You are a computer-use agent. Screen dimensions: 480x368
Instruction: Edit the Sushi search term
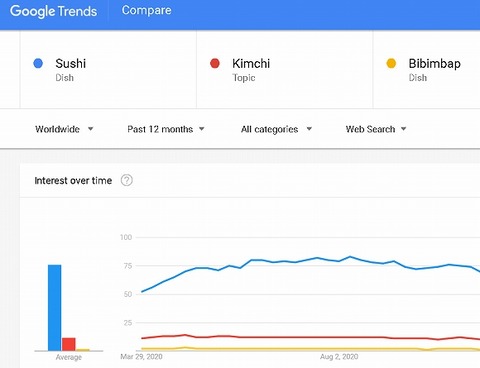(x=71, y=63)
